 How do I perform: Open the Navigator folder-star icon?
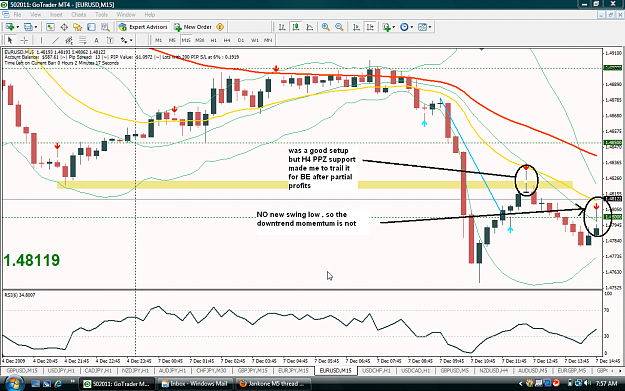(77, 27)
